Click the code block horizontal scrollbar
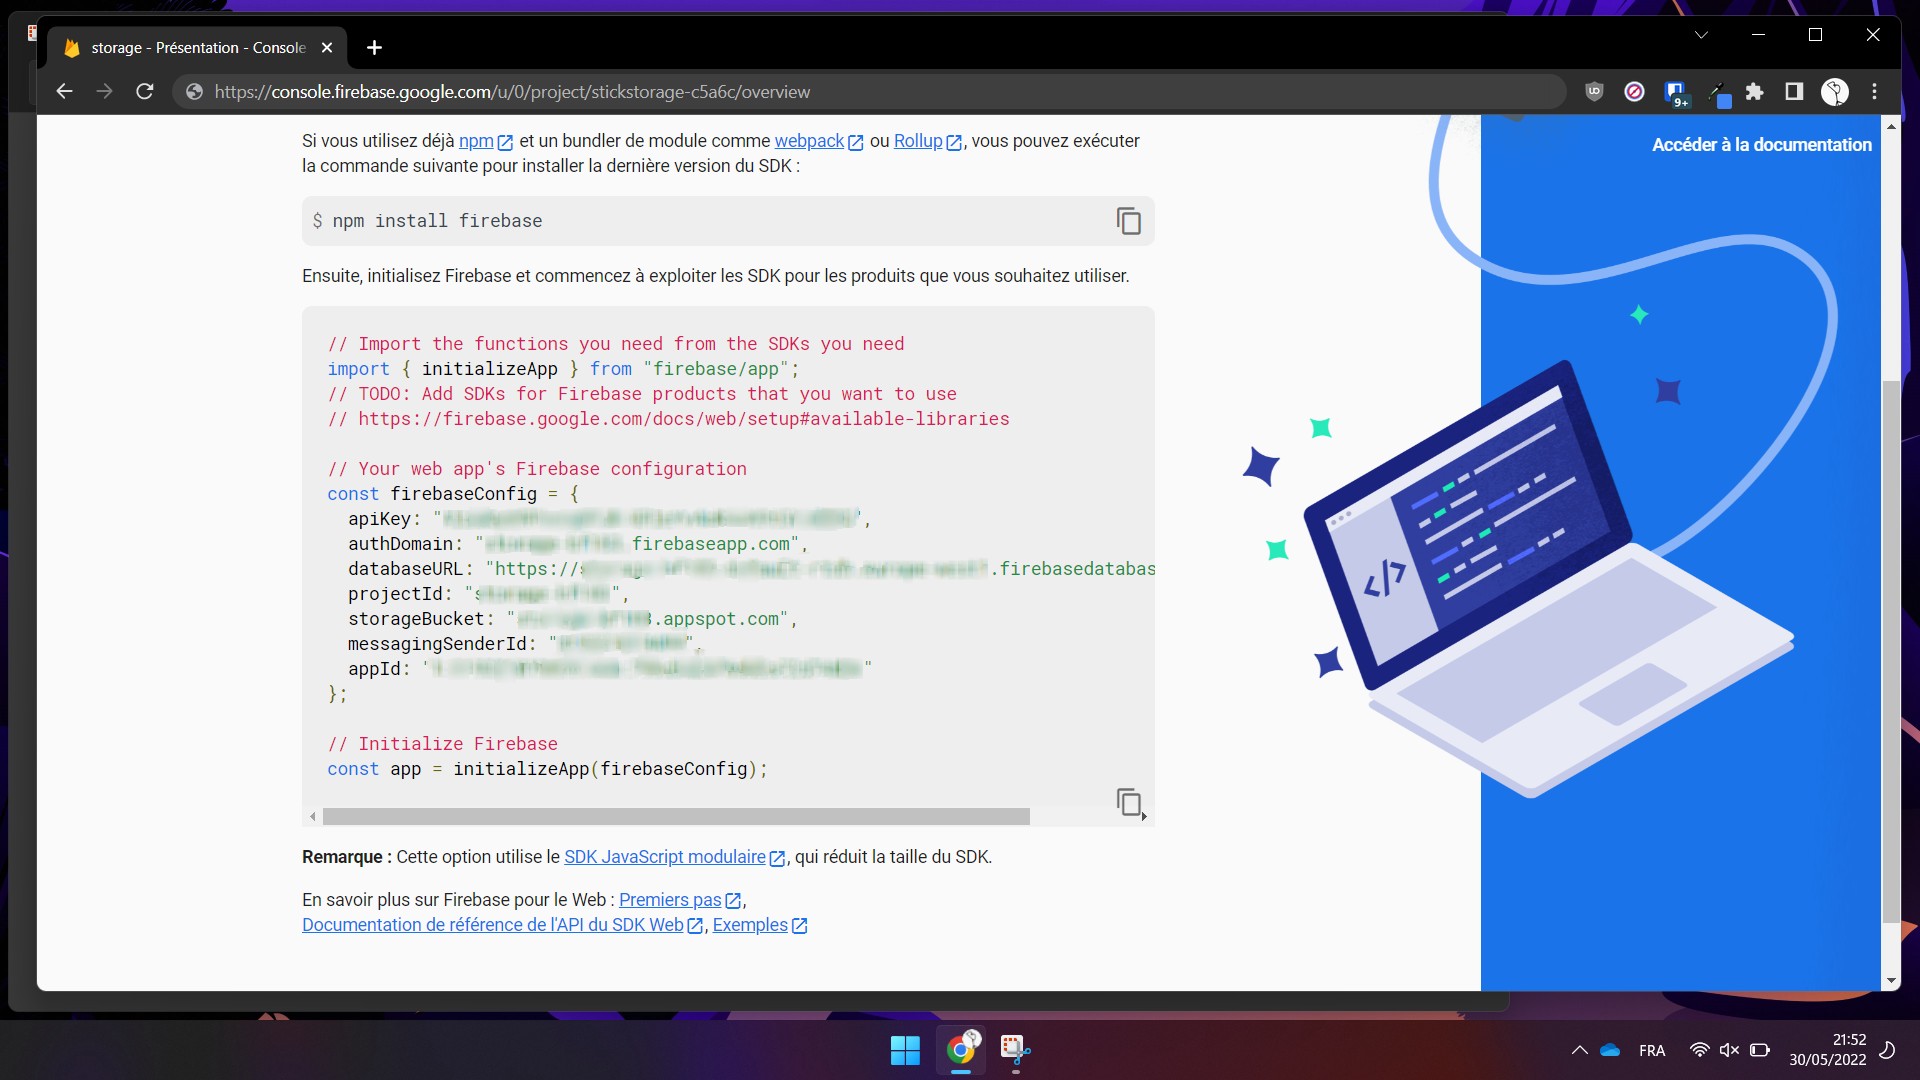The width and height of the screenshot is (1920, 1080). [676, 816]
